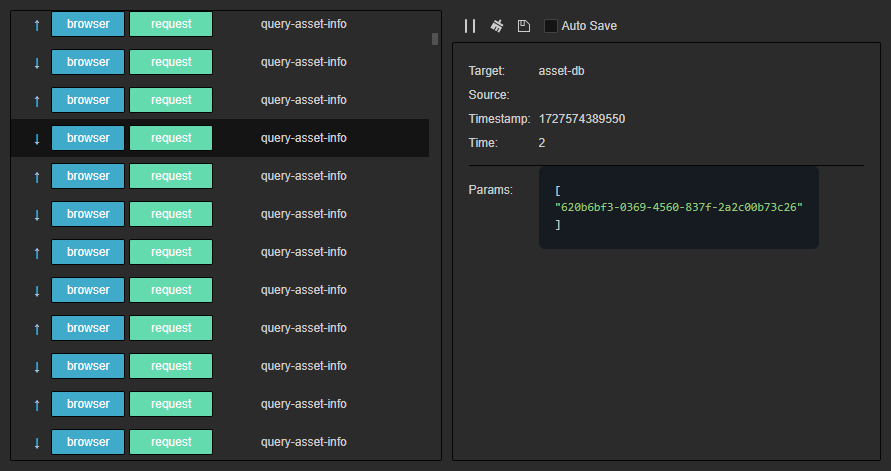Click the Target value asset-db

[x=561, y=71]
